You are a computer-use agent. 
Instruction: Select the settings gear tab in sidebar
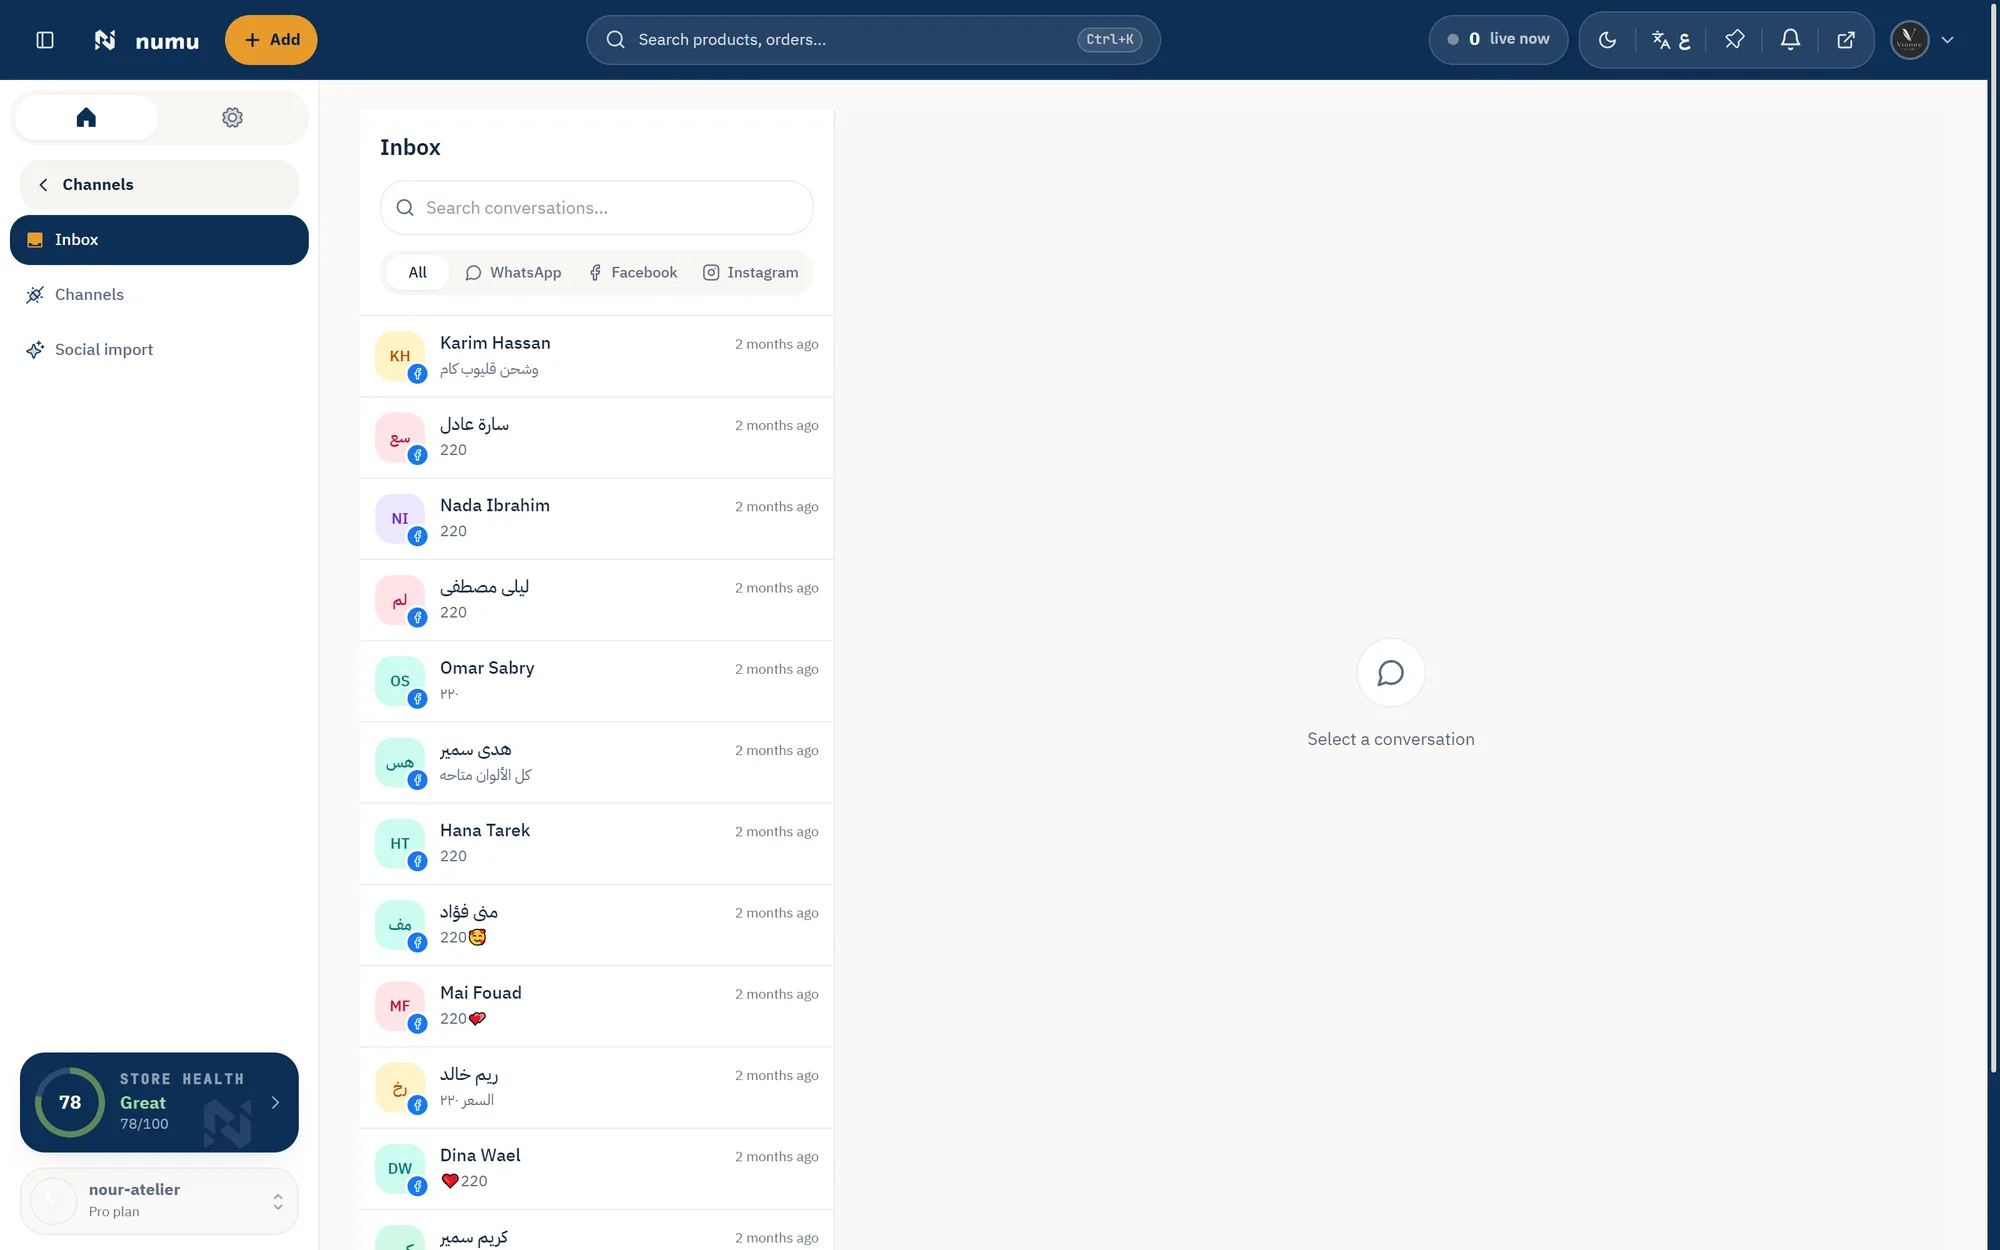(x=232, y=118)
